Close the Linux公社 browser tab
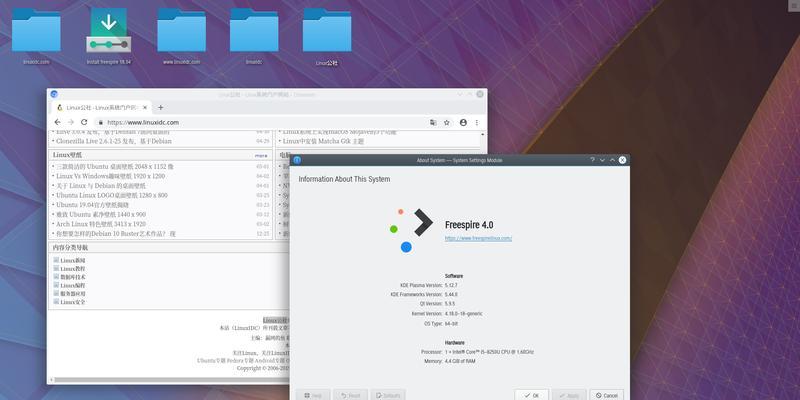This screenshot has width=800, height=400. pyautogui.click(x=145, y=108)
